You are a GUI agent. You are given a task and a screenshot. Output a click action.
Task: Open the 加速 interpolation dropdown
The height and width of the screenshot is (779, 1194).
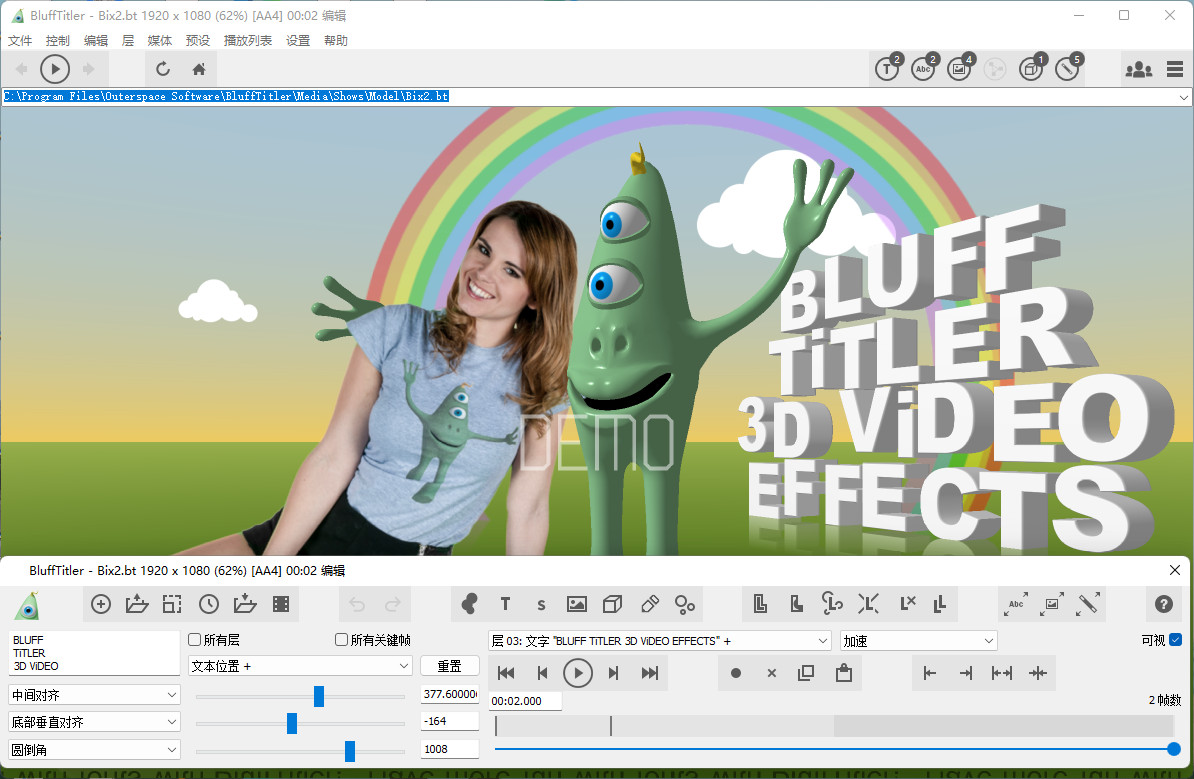[918, 641]
